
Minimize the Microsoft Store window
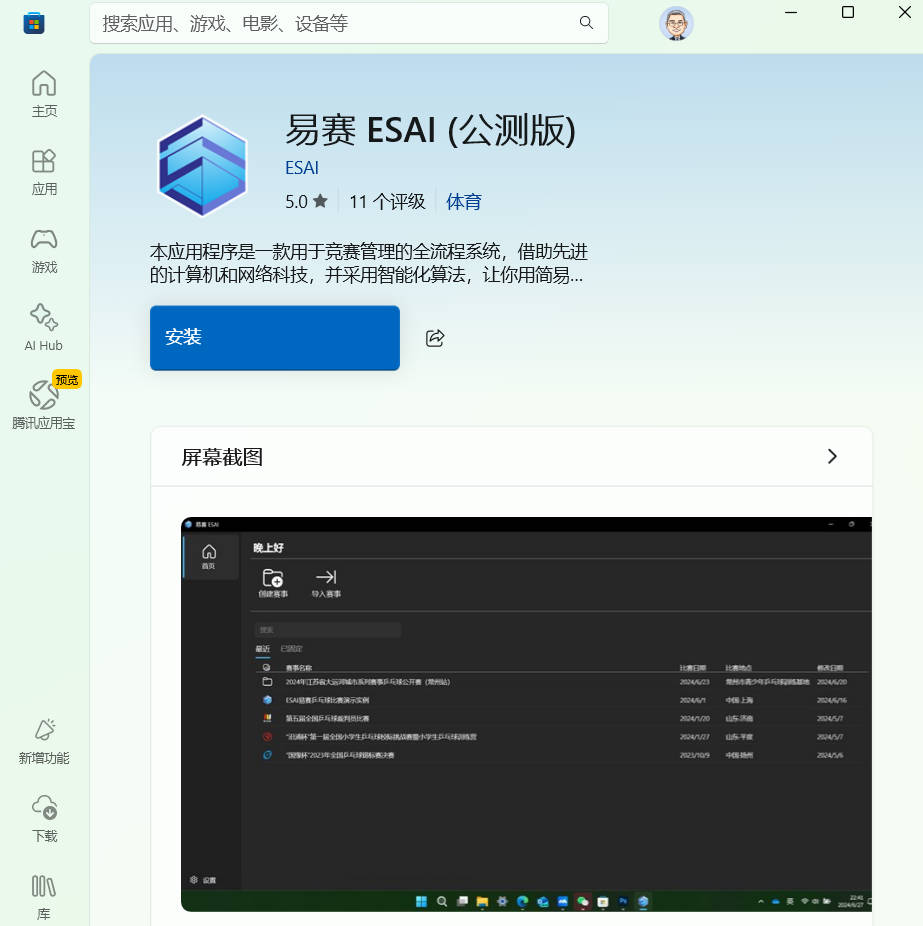(x=791, y=12)
